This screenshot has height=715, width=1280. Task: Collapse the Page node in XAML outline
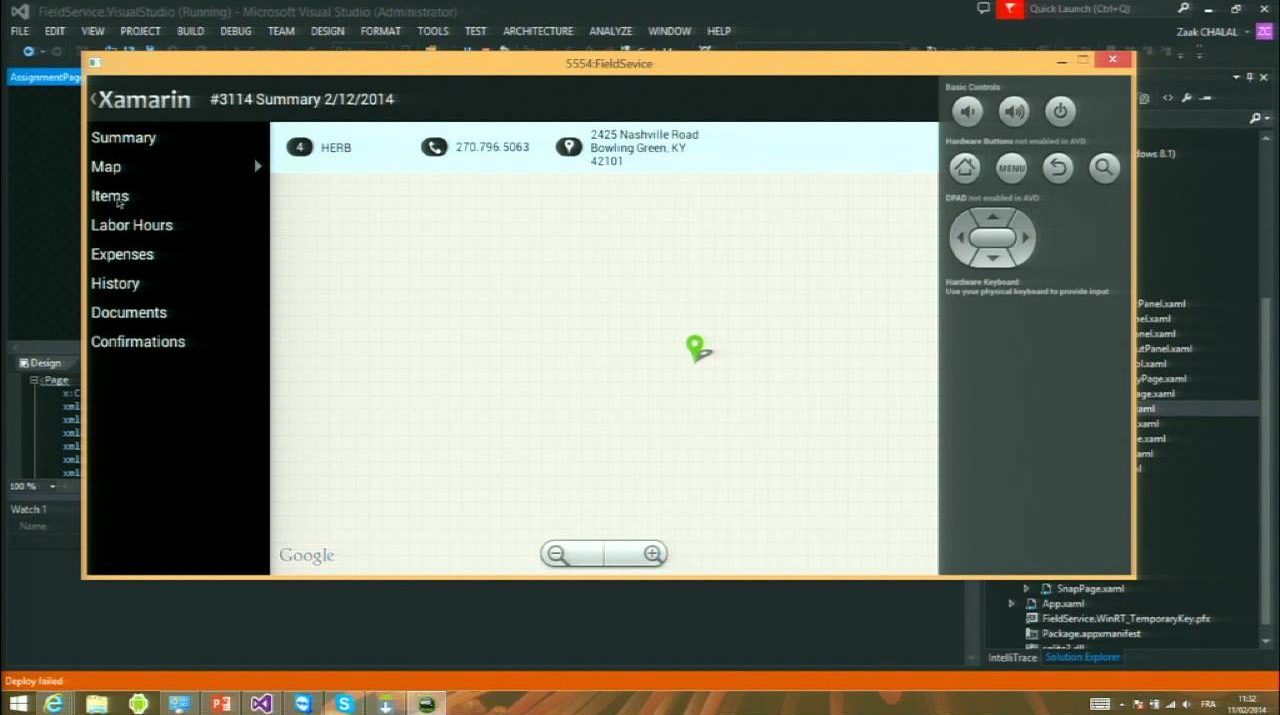33,380
